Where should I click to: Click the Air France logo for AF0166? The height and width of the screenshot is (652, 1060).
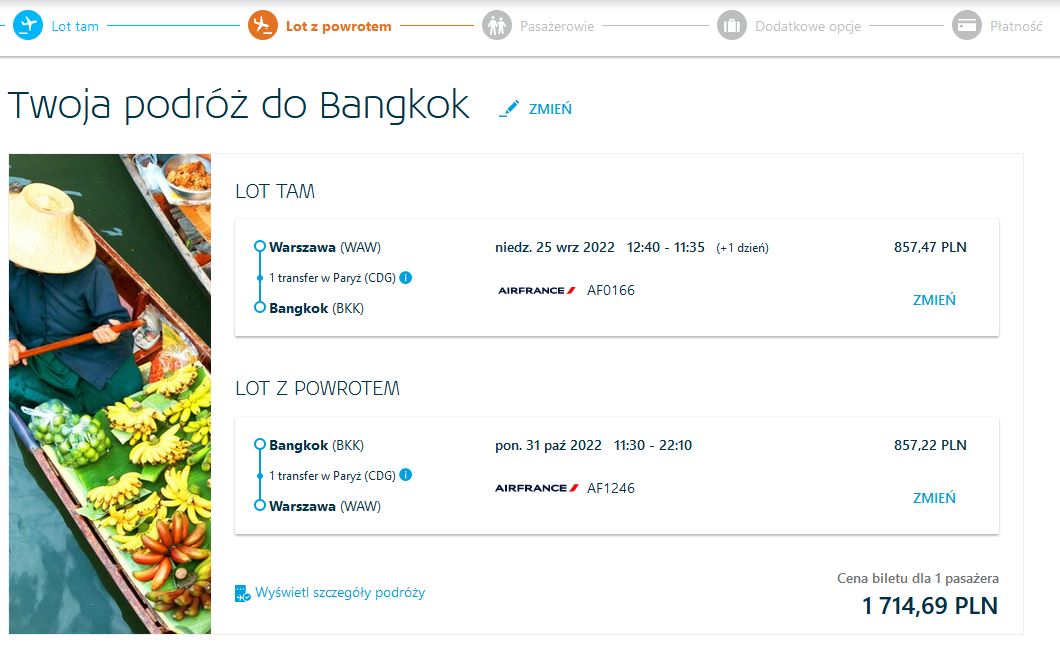537,290
